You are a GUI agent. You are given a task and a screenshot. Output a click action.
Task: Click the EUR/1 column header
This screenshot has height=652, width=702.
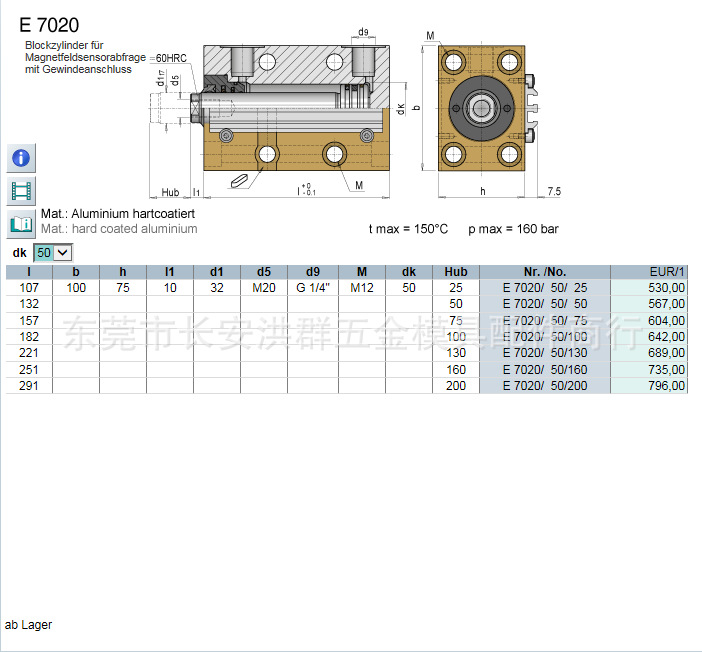click(649, 272)
